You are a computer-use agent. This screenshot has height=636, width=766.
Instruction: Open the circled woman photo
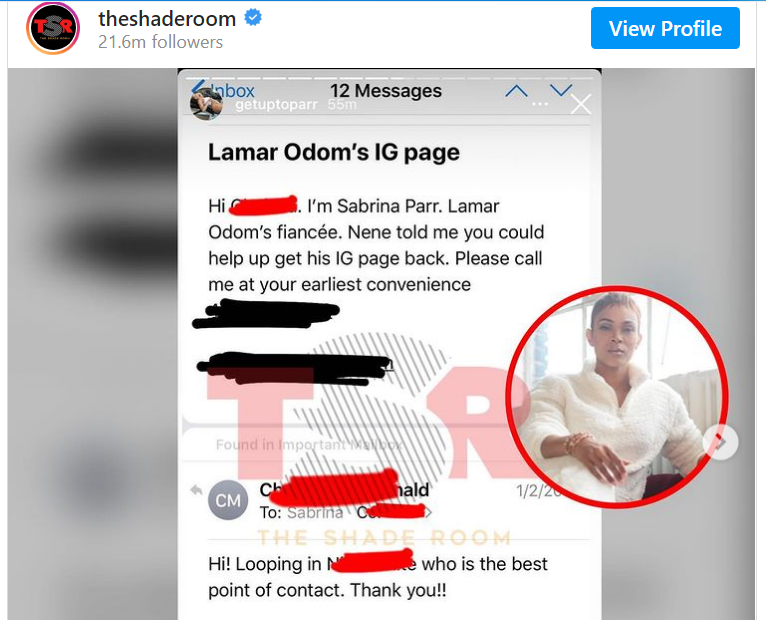tap(617, 397)
